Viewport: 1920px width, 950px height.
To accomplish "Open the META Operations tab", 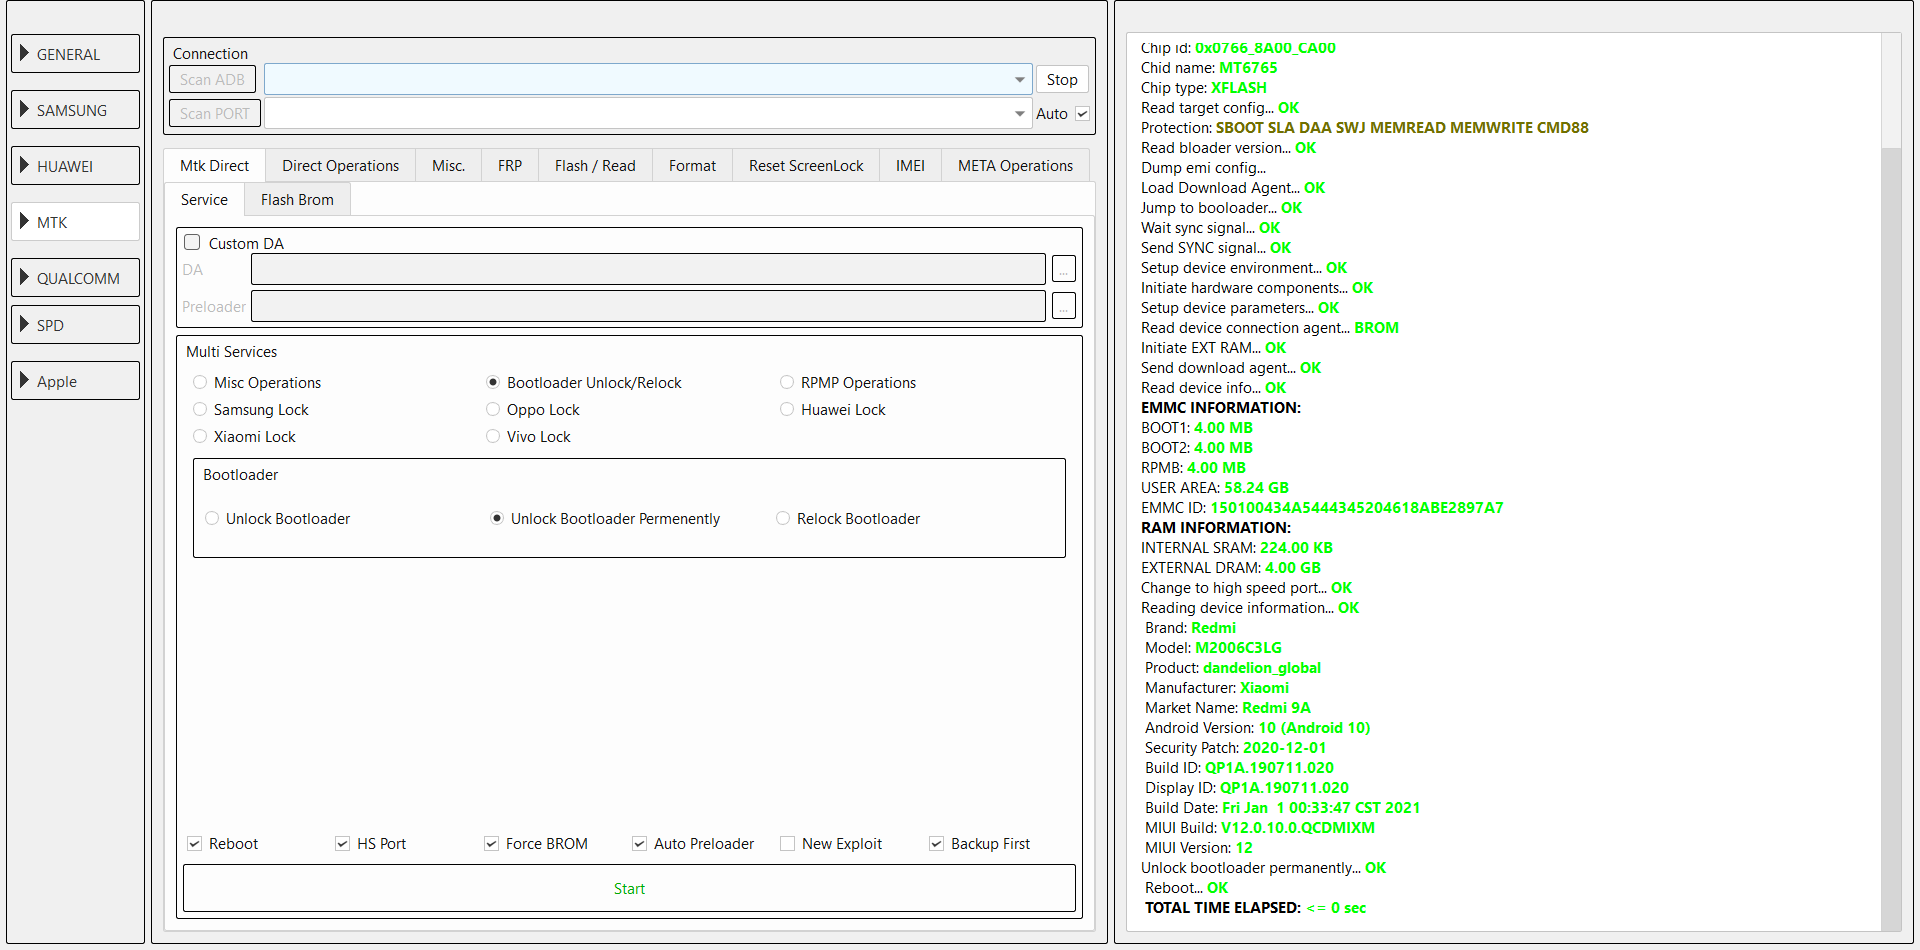I will tap(1015, 166).
